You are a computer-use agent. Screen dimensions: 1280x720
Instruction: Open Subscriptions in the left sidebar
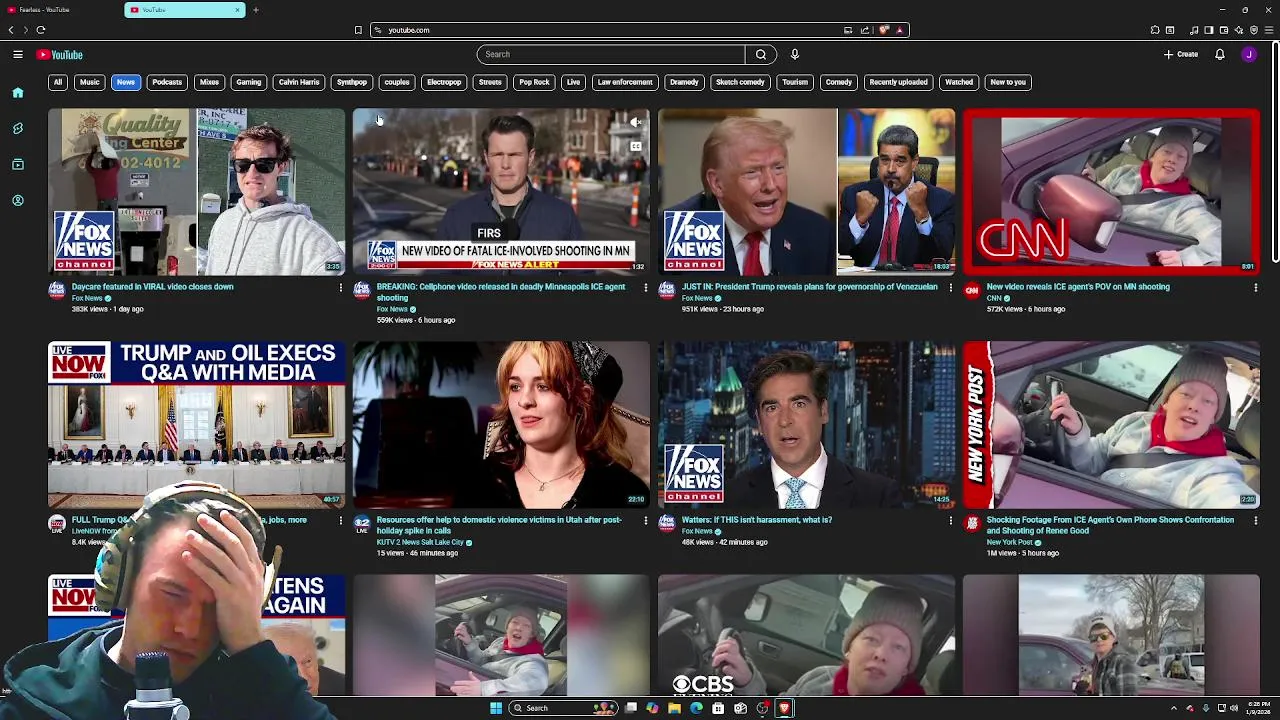click(18, 164)
